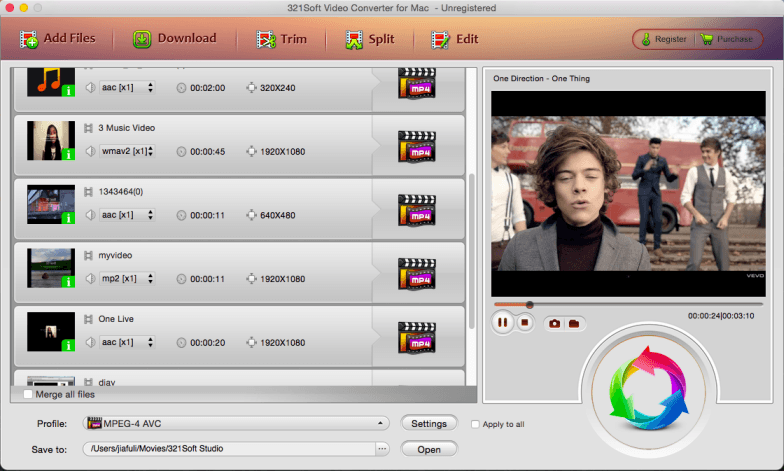Click MP4 output format icon for One Live
The width and height of the screenshot is (784, 471).
[417, 338]
